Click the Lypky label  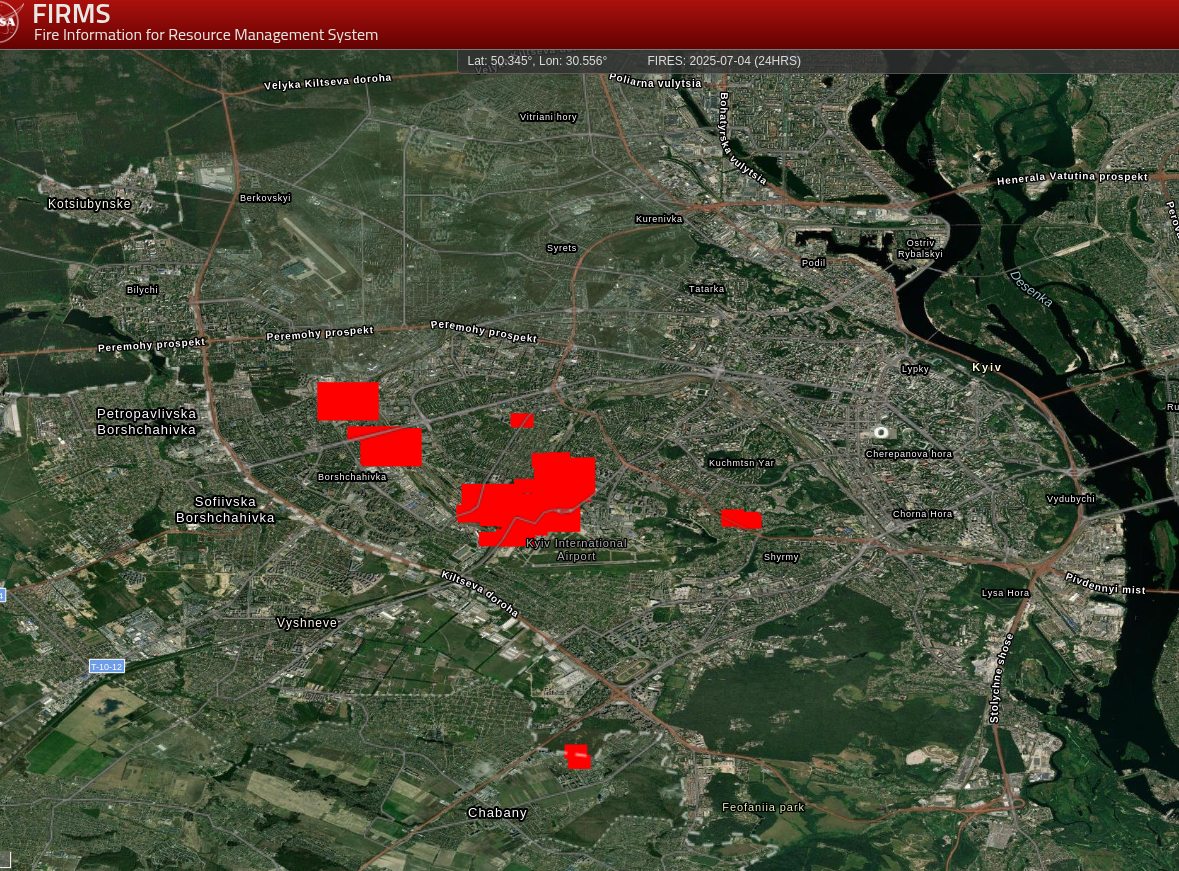tap(916, 369)
